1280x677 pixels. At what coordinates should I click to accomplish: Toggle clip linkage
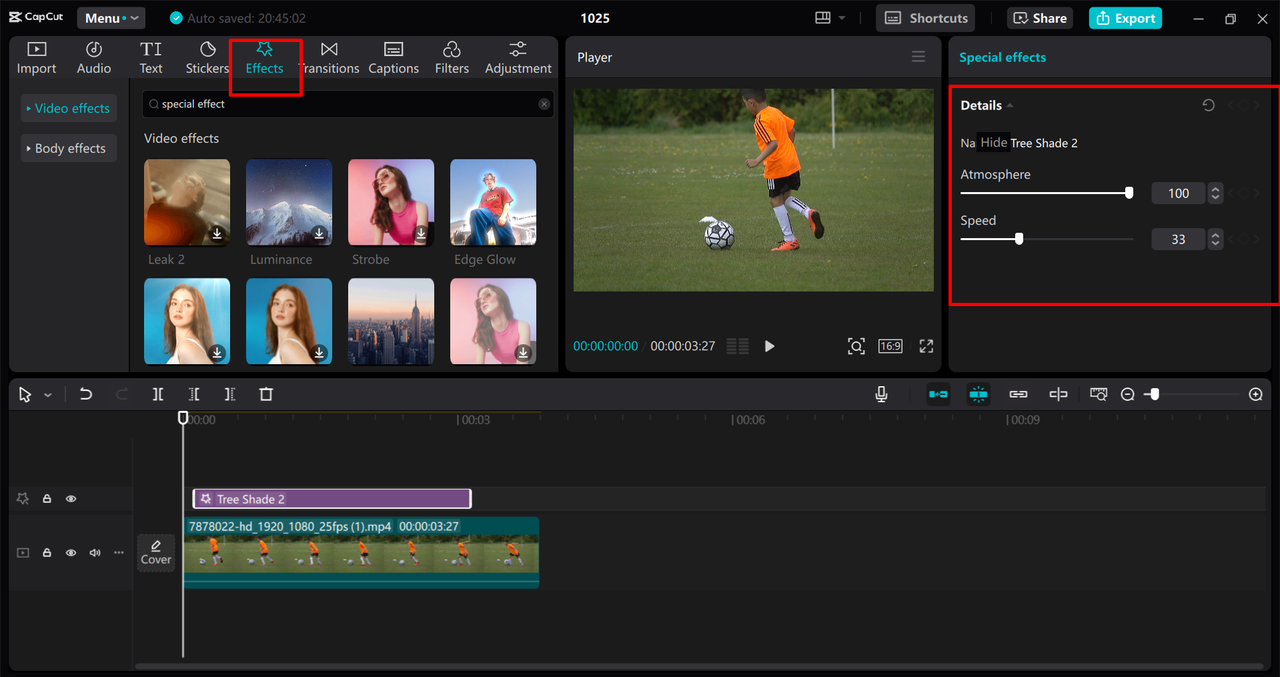[x=1018, y=394]
